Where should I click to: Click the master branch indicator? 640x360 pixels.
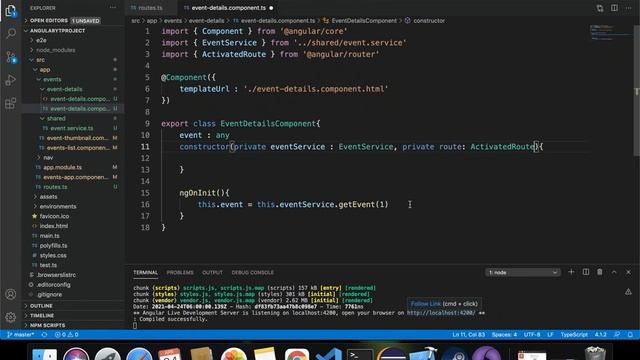point(21,335)
